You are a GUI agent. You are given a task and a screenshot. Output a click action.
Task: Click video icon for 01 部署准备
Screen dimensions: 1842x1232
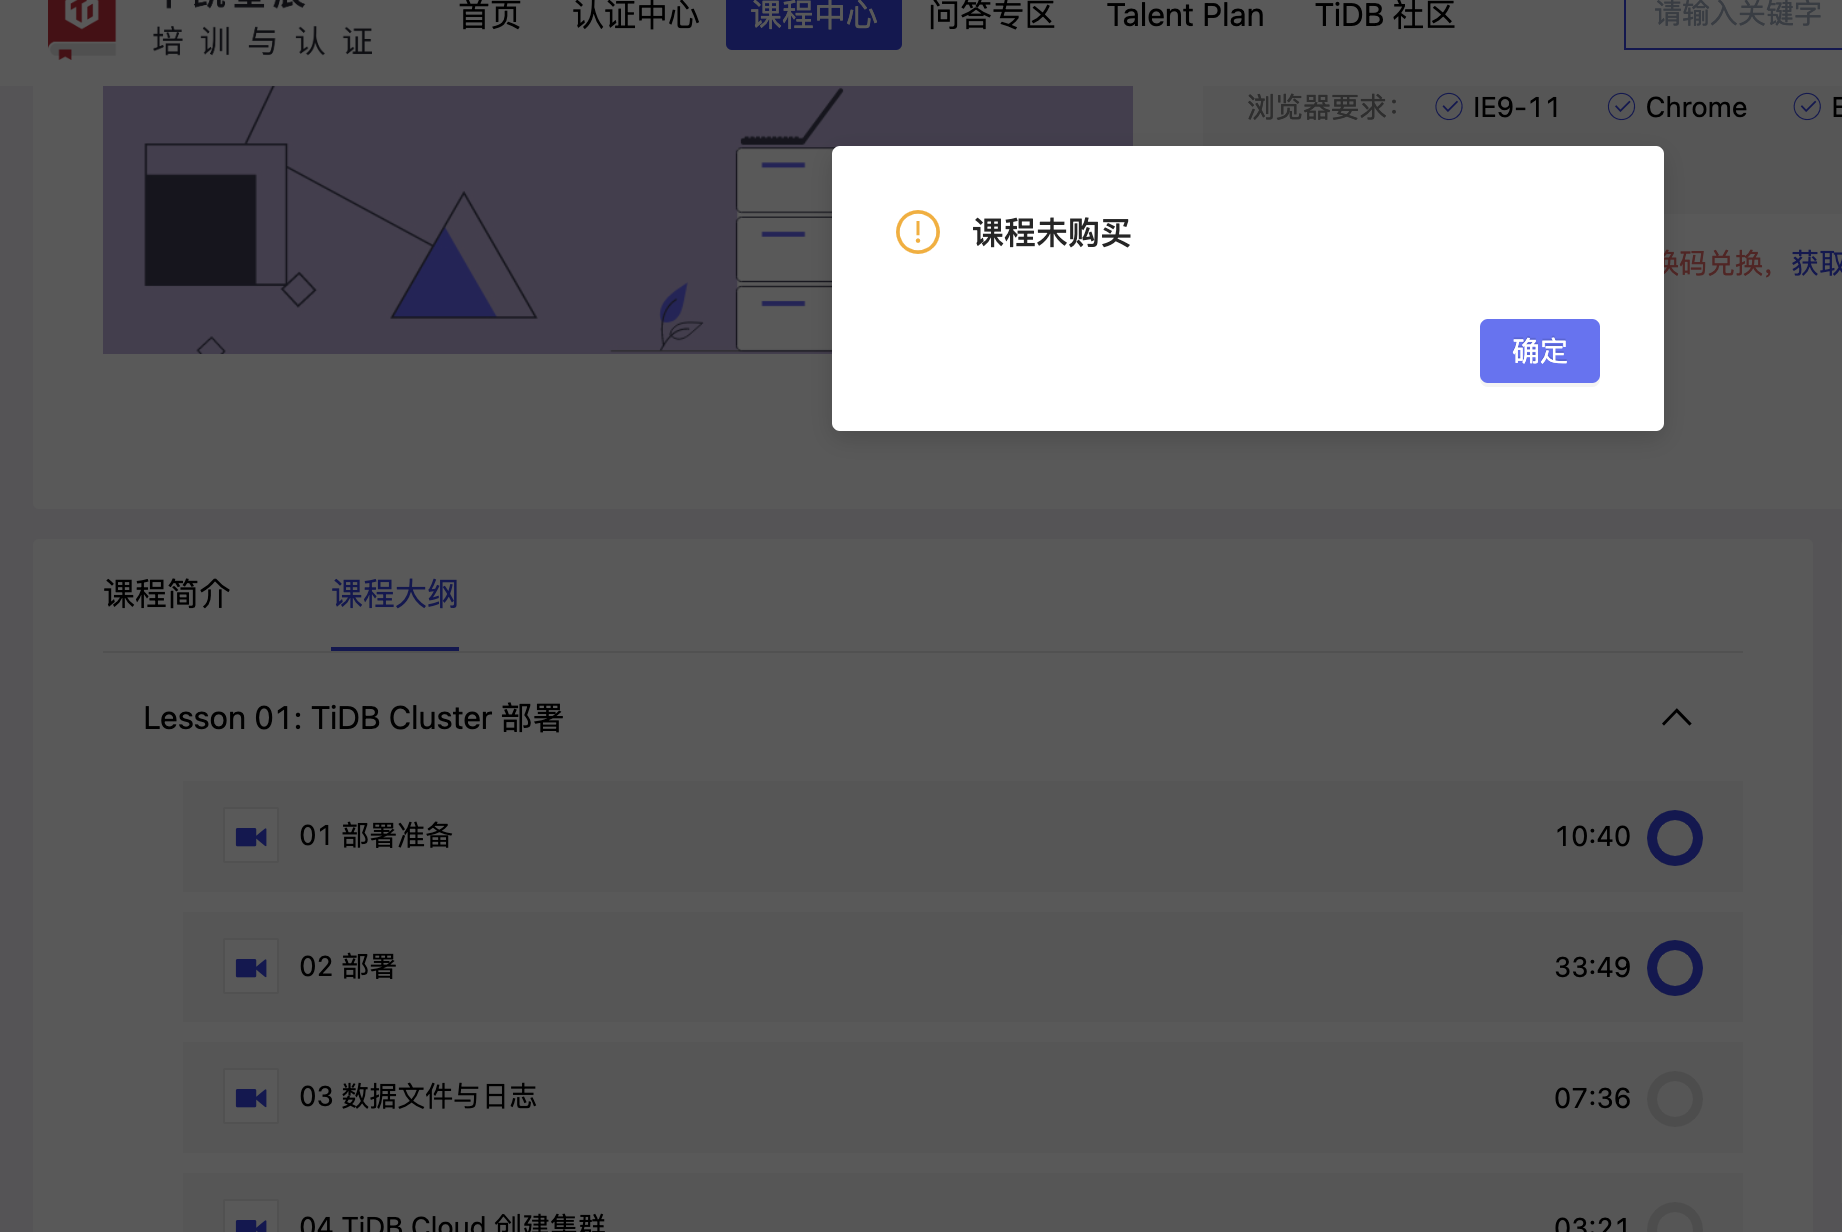click(251, 837)
